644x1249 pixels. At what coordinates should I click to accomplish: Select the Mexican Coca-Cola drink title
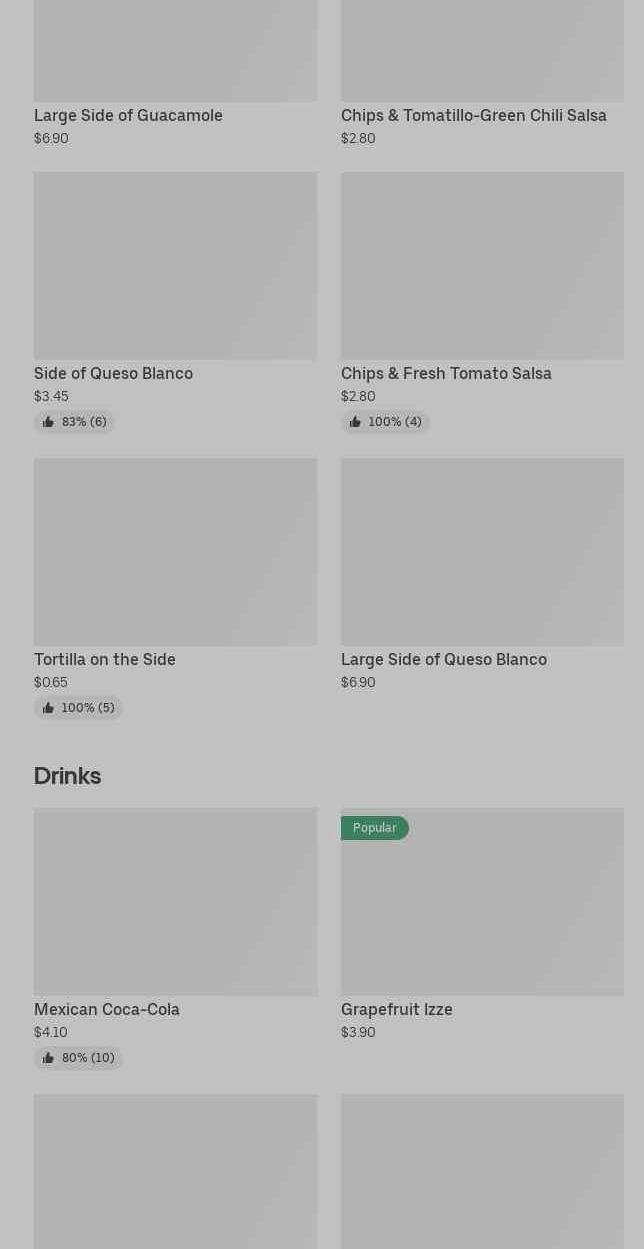coord(107,1009)
